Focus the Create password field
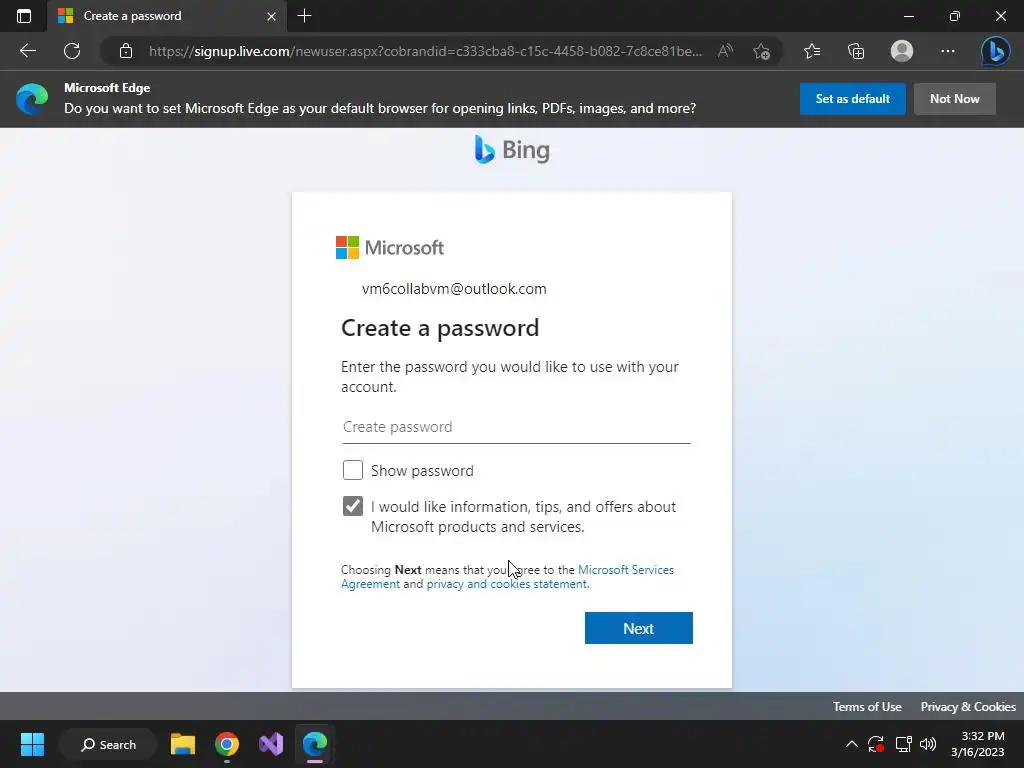 point(516,427)
